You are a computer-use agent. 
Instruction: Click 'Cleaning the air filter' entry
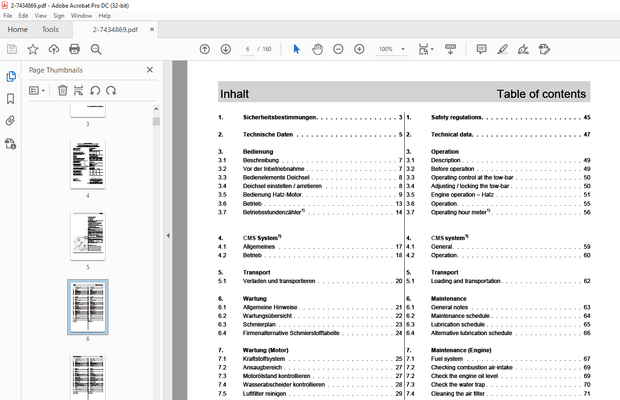point(457,394)
